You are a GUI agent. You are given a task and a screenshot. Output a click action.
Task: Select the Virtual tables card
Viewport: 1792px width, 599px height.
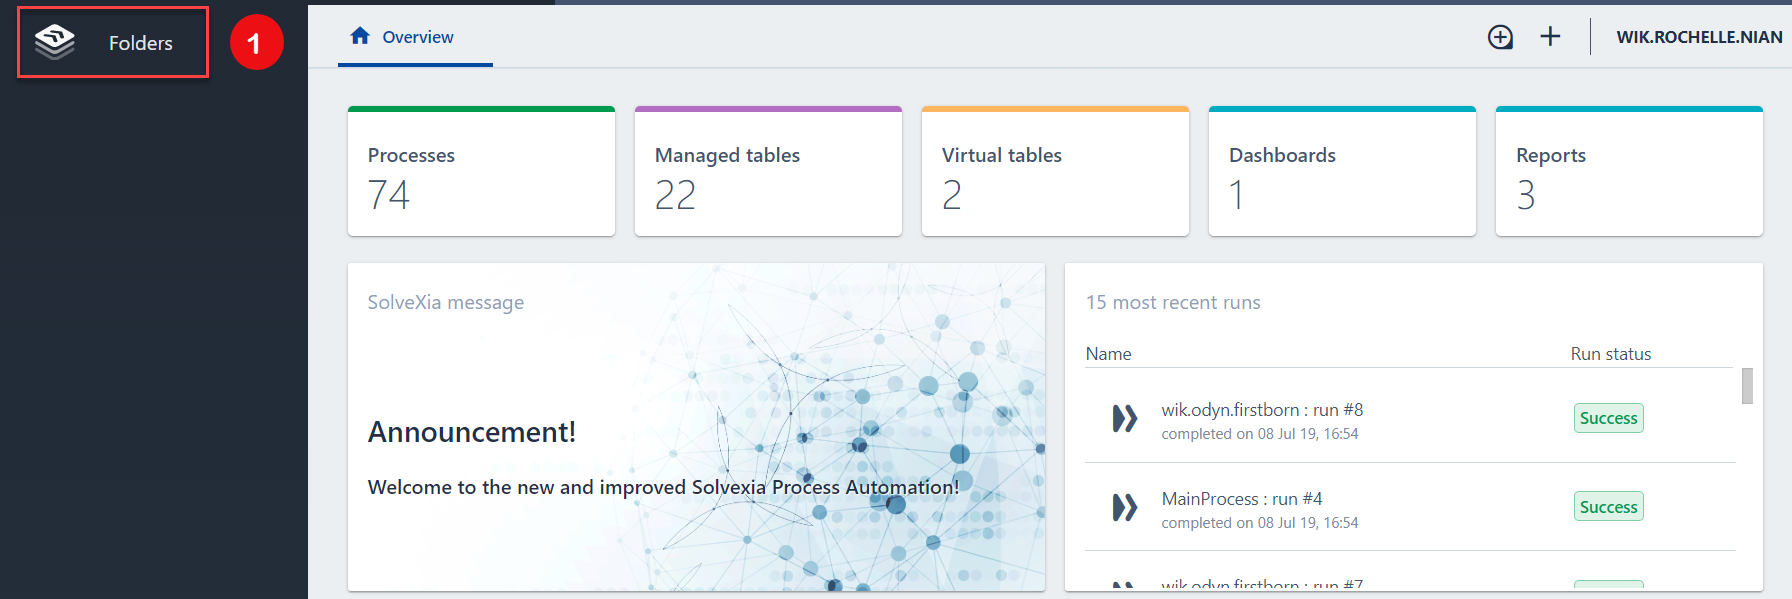tap(1055, 173)
